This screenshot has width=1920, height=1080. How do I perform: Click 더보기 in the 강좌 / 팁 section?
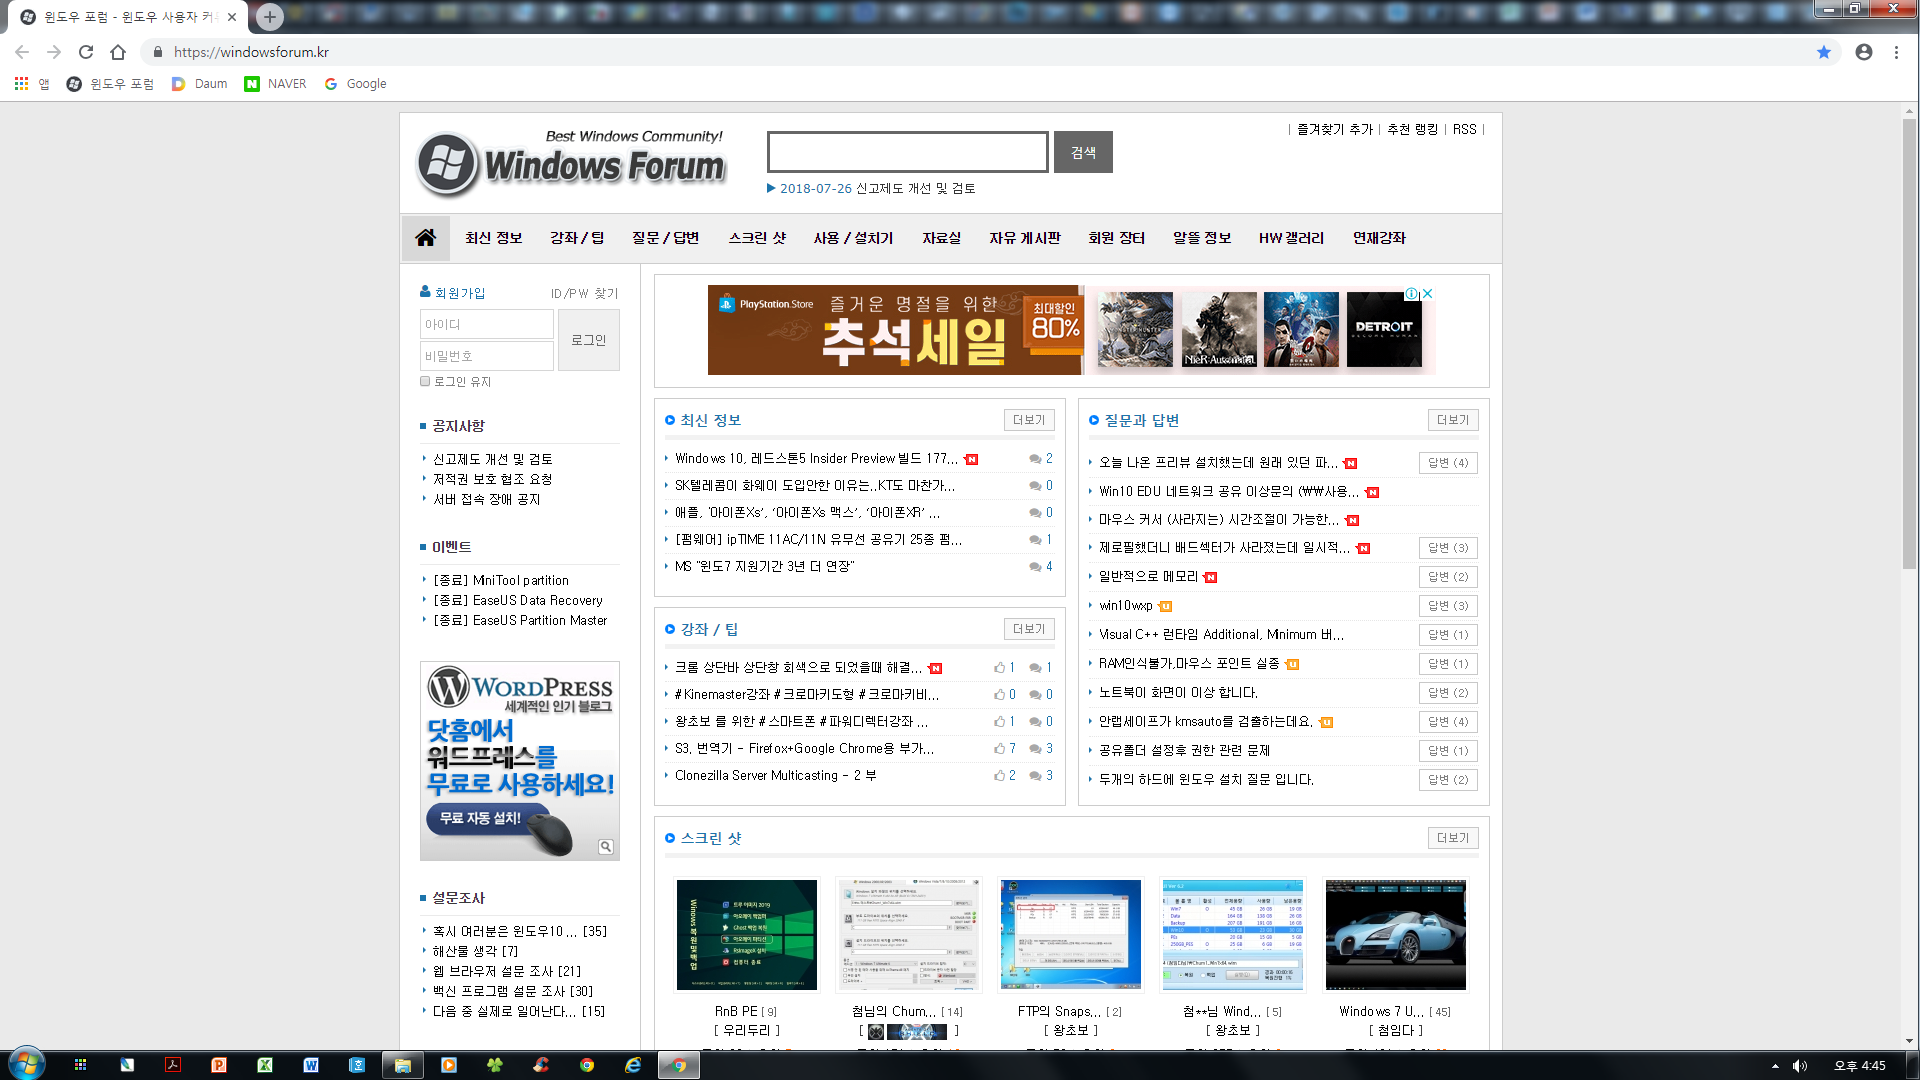(1029, 629)
